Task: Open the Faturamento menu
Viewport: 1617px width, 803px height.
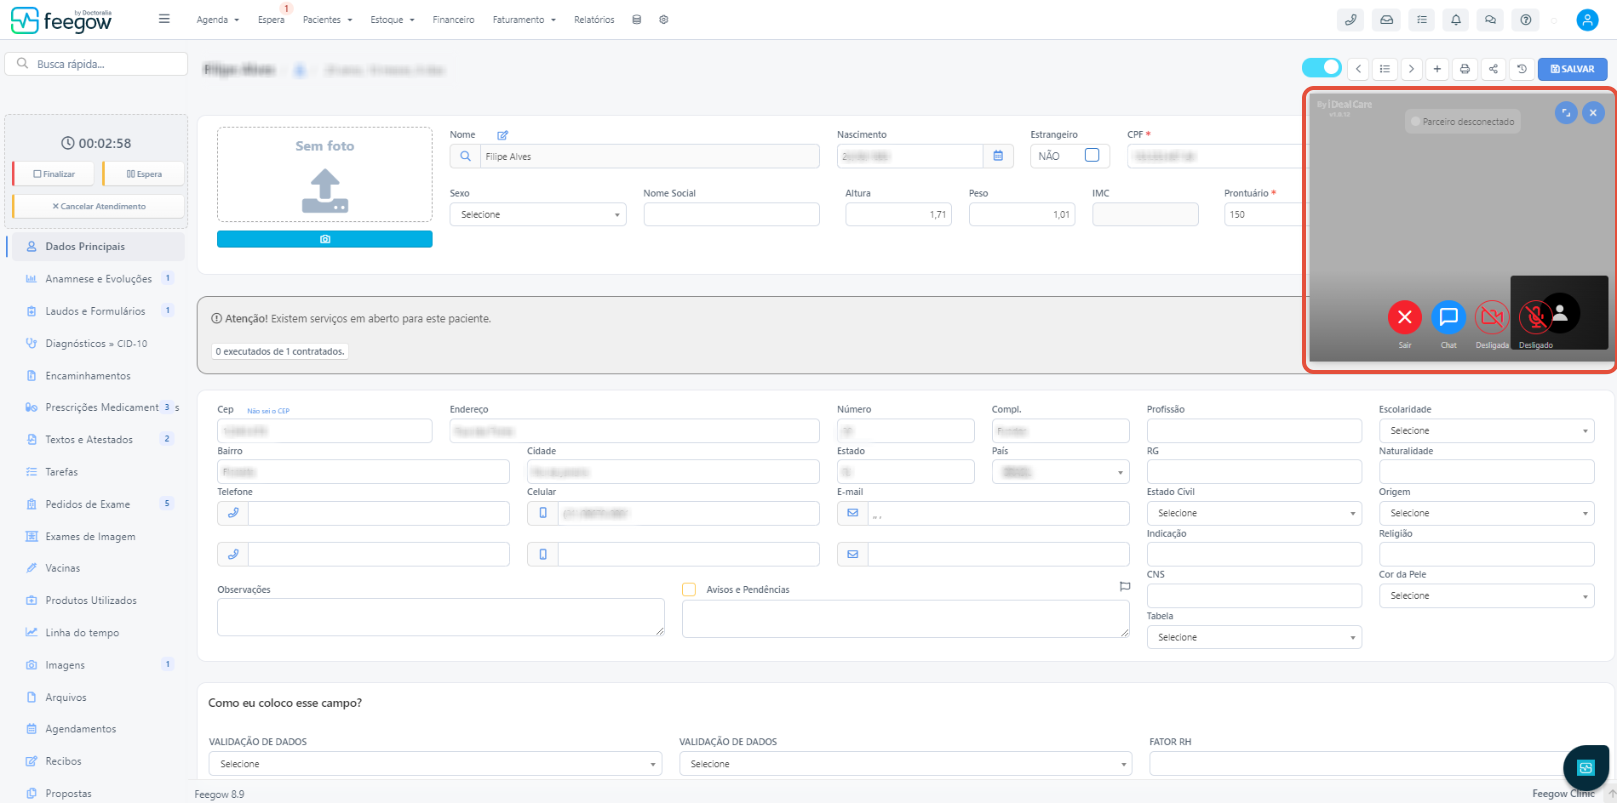Action: (524, 20)
